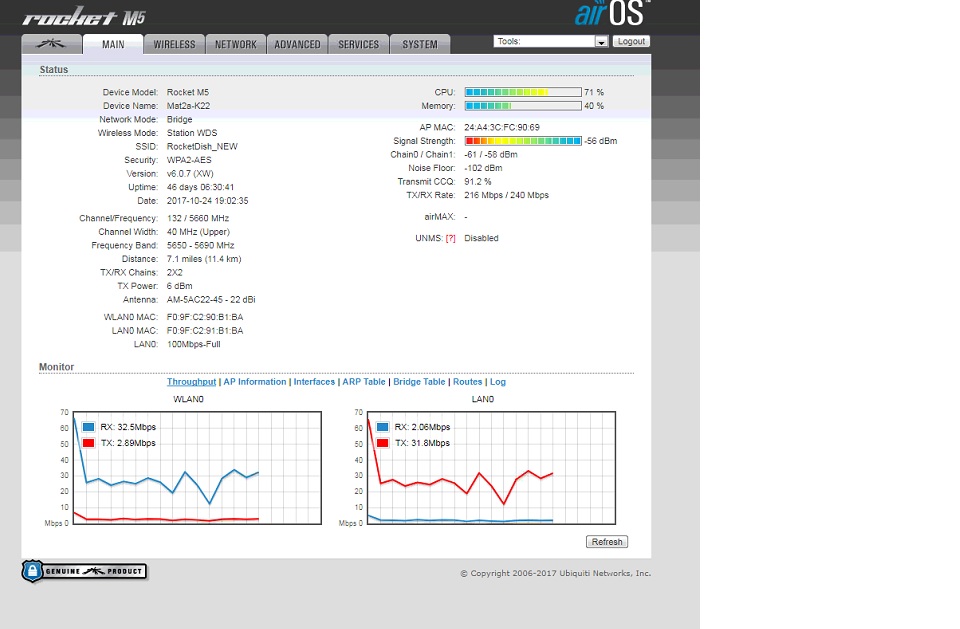
Task: Open the ARP Table link
Action: [x=364, y=382]
